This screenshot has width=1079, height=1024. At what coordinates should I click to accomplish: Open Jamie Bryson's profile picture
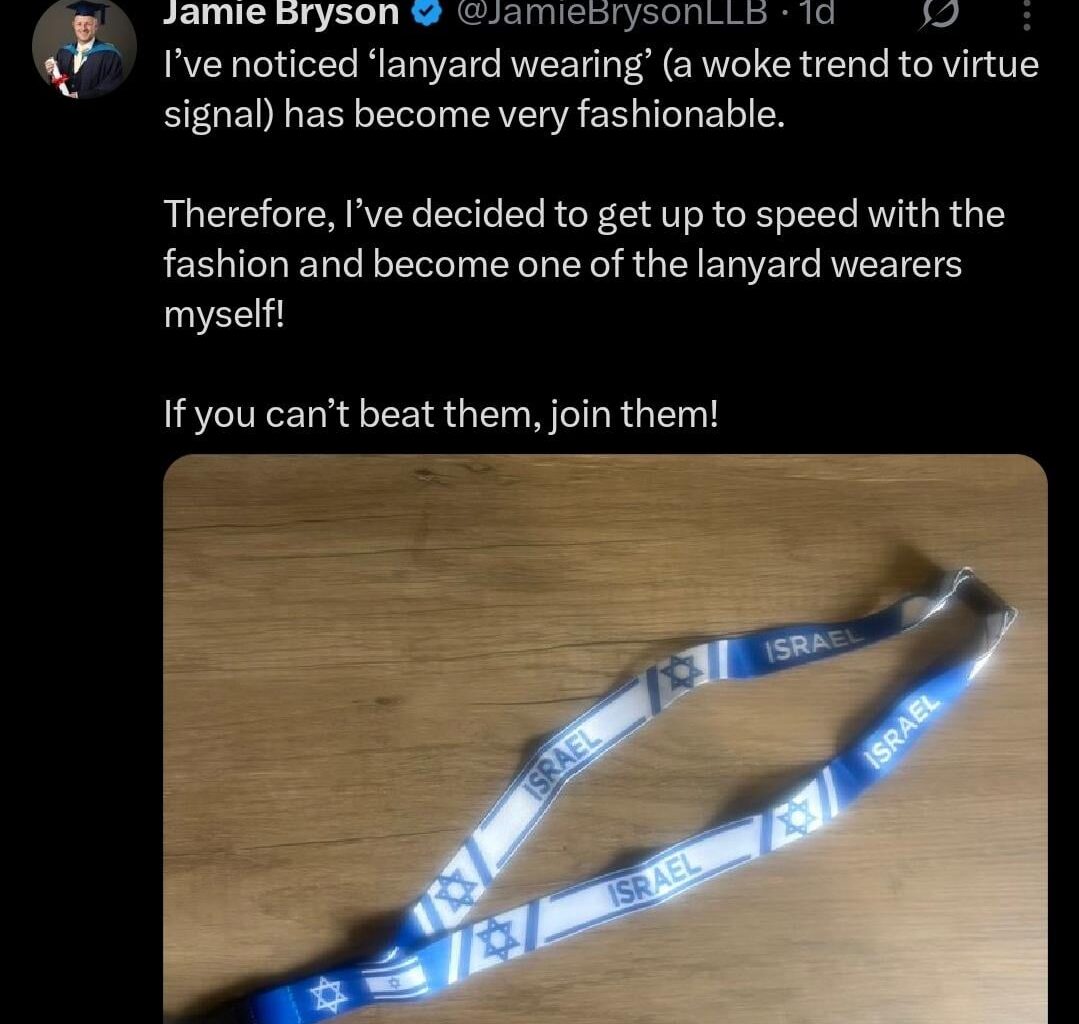coord(84,48)
